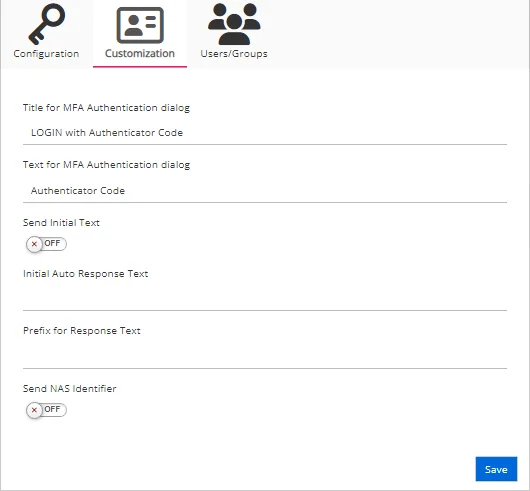Click the "Title for MFA Authentication dialog" label
The width and height of the screenshot is (530, 491).
coord(106,108)
